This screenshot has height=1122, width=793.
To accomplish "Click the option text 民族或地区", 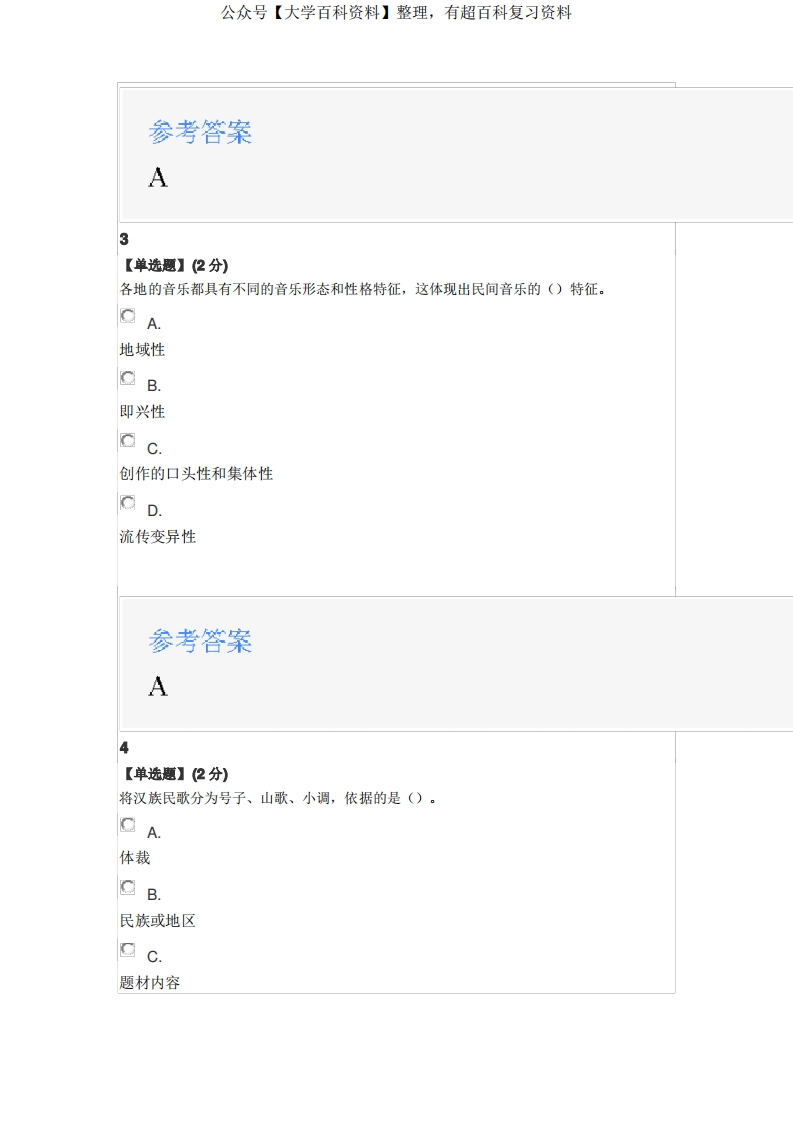I will click(x=158, y=921).
